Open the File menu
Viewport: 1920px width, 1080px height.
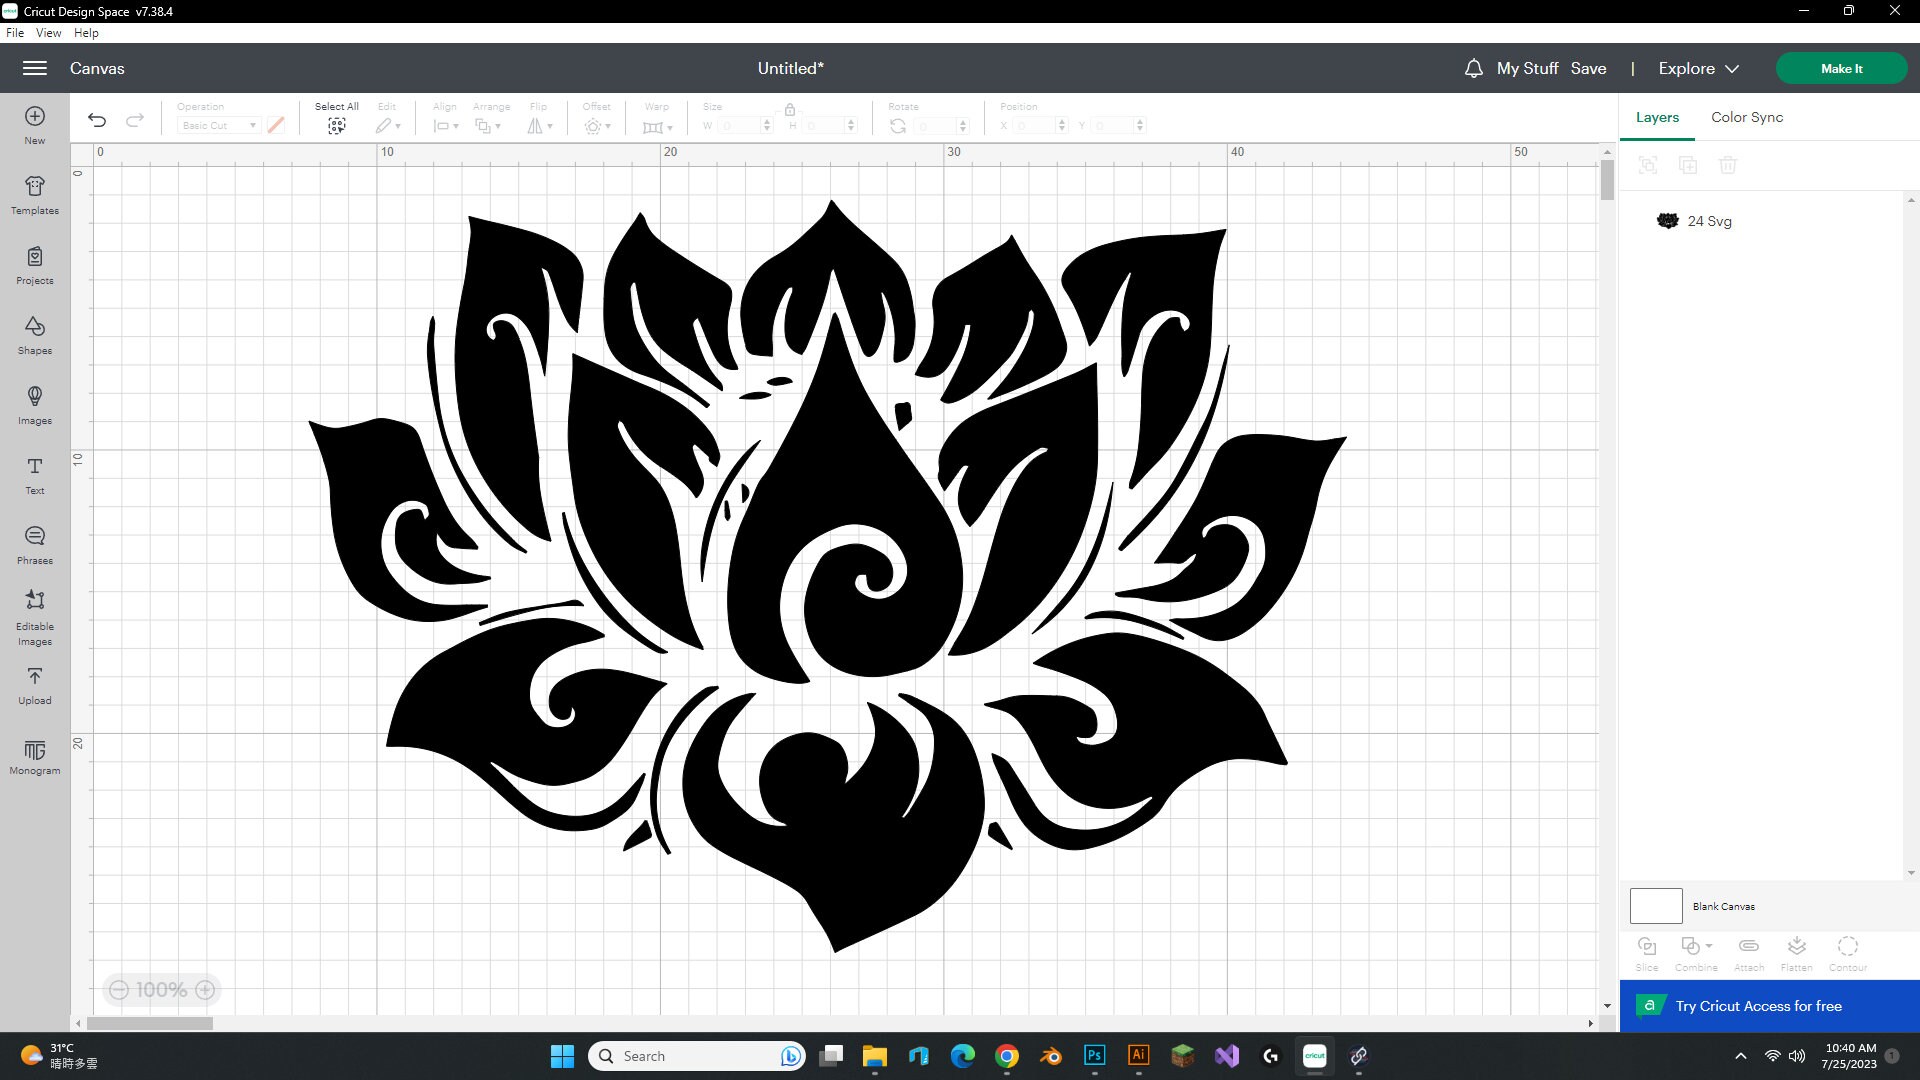[15, 32]
